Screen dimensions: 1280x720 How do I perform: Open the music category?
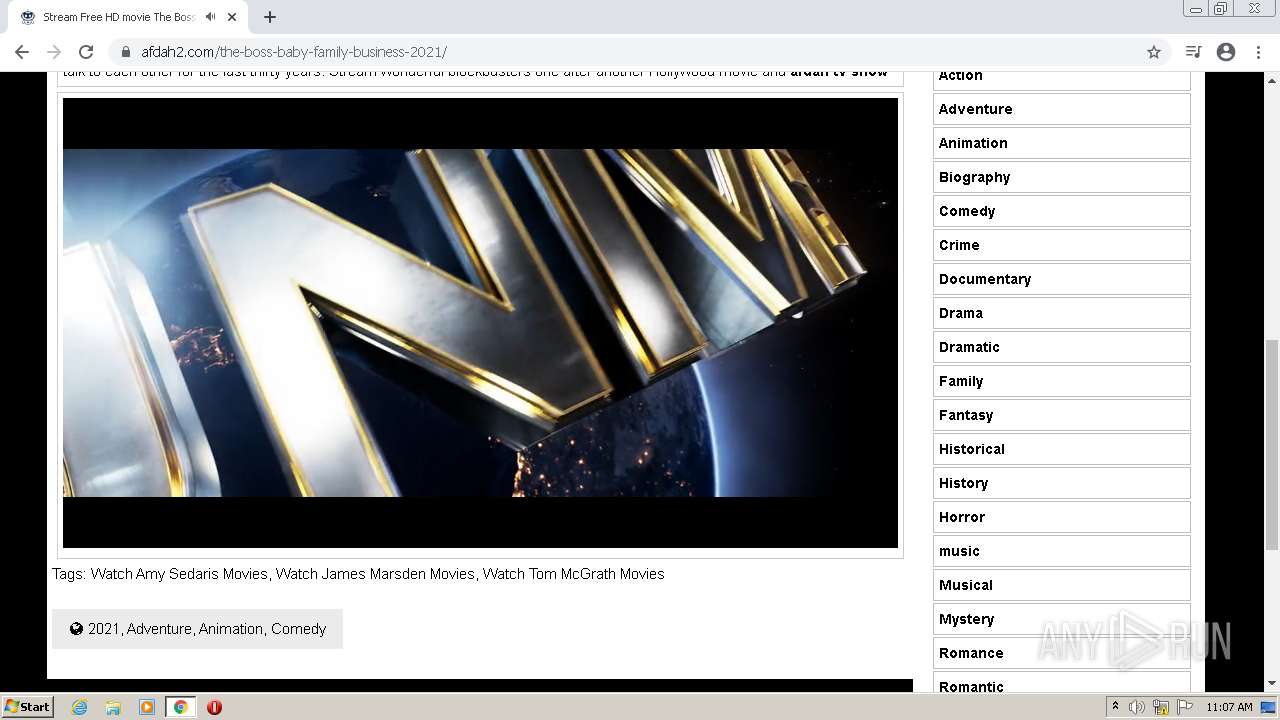coord(1061,551)
